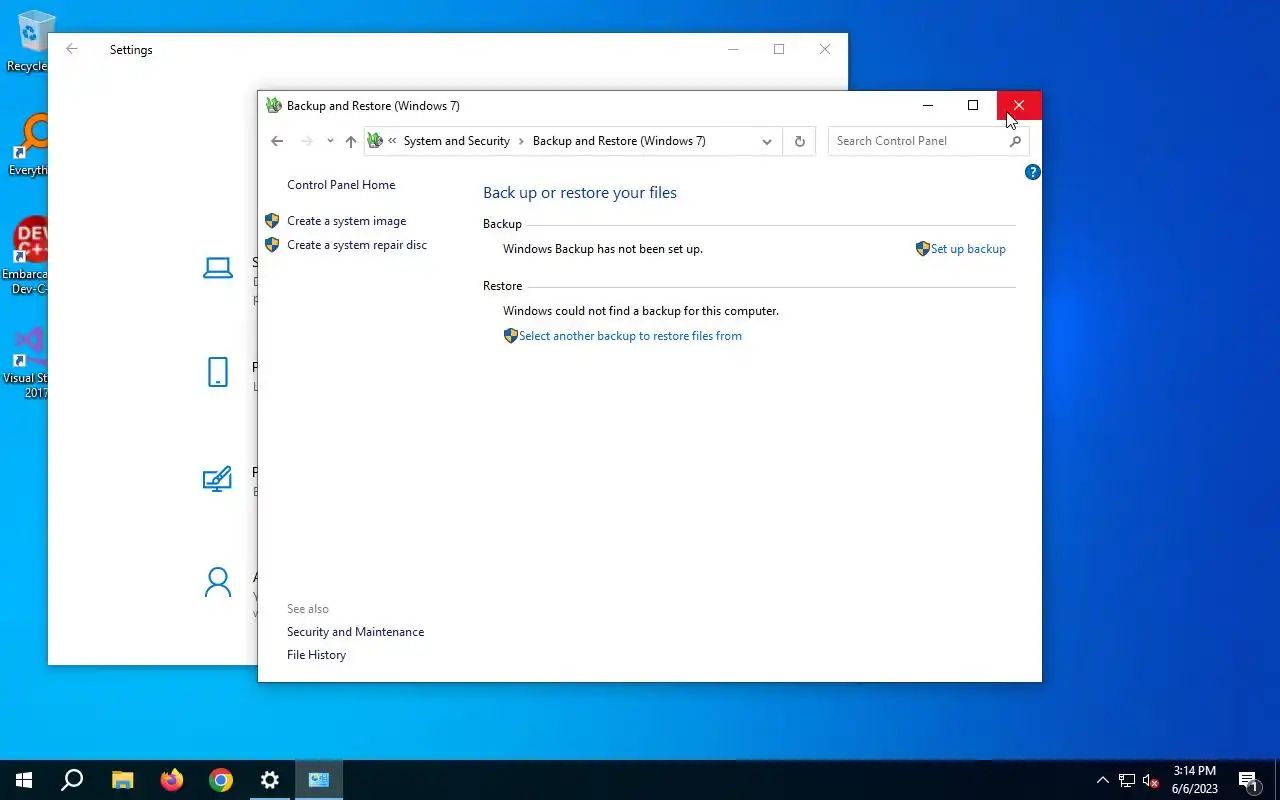Expand the arrow after System and Security breadcrumb
Viewport: 1280px width, 800px height.
pos(521,141)
